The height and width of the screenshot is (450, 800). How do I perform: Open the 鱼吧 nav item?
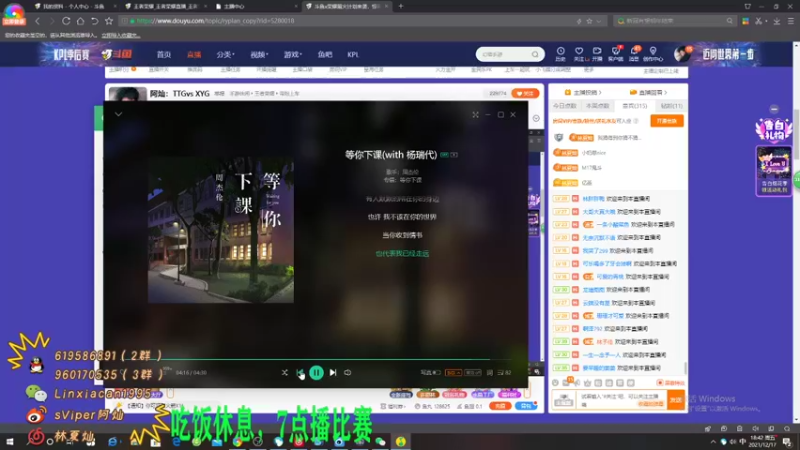pos(324,55)
